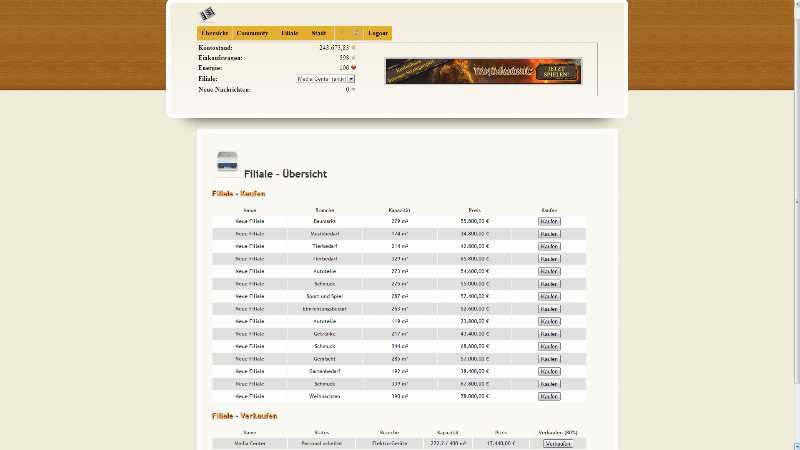Click Kaufen for the Autoteile 119 m² row

549,321
